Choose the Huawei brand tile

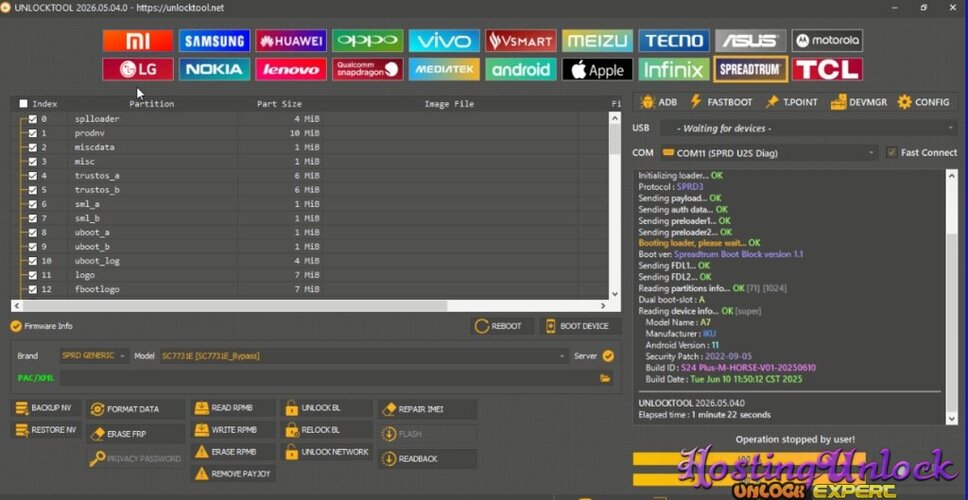pyautogui.click(x=291, y=41)
